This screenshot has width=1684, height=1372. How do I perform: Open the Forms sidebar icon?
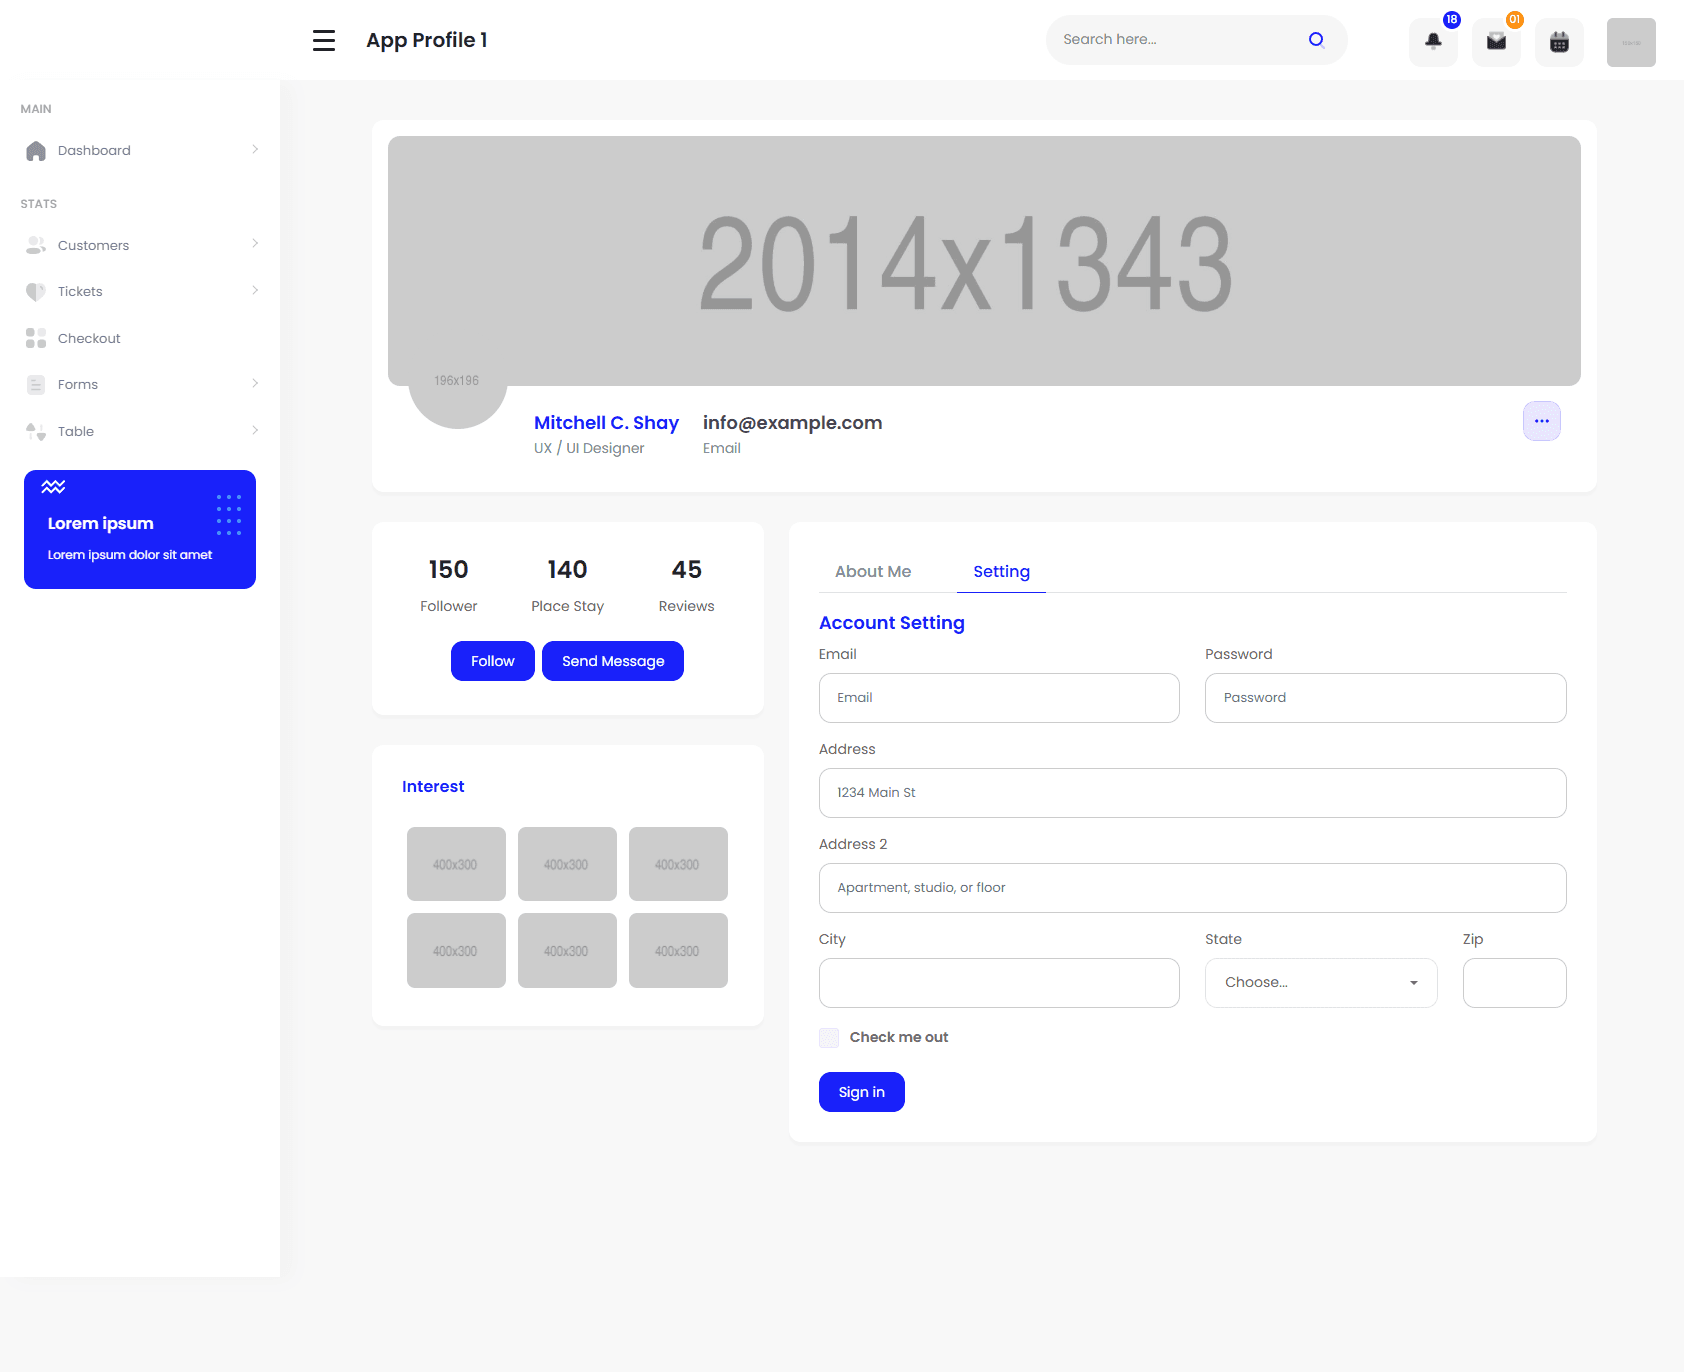[36, 384]
